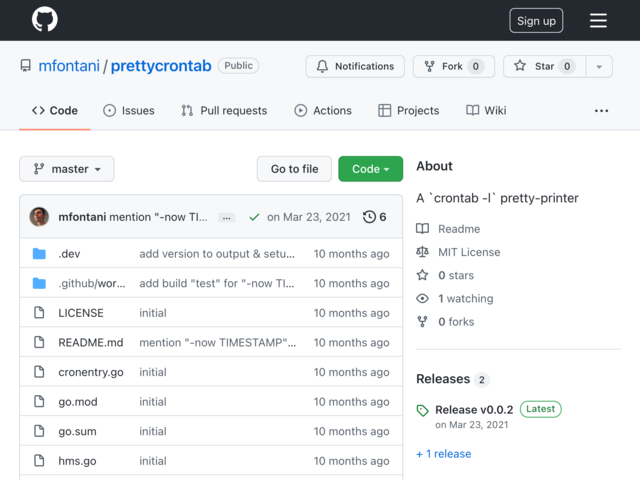Click the Notifications bell button
Image resolution: width=640 pixels, height=480 pixels.
point(355,66)
